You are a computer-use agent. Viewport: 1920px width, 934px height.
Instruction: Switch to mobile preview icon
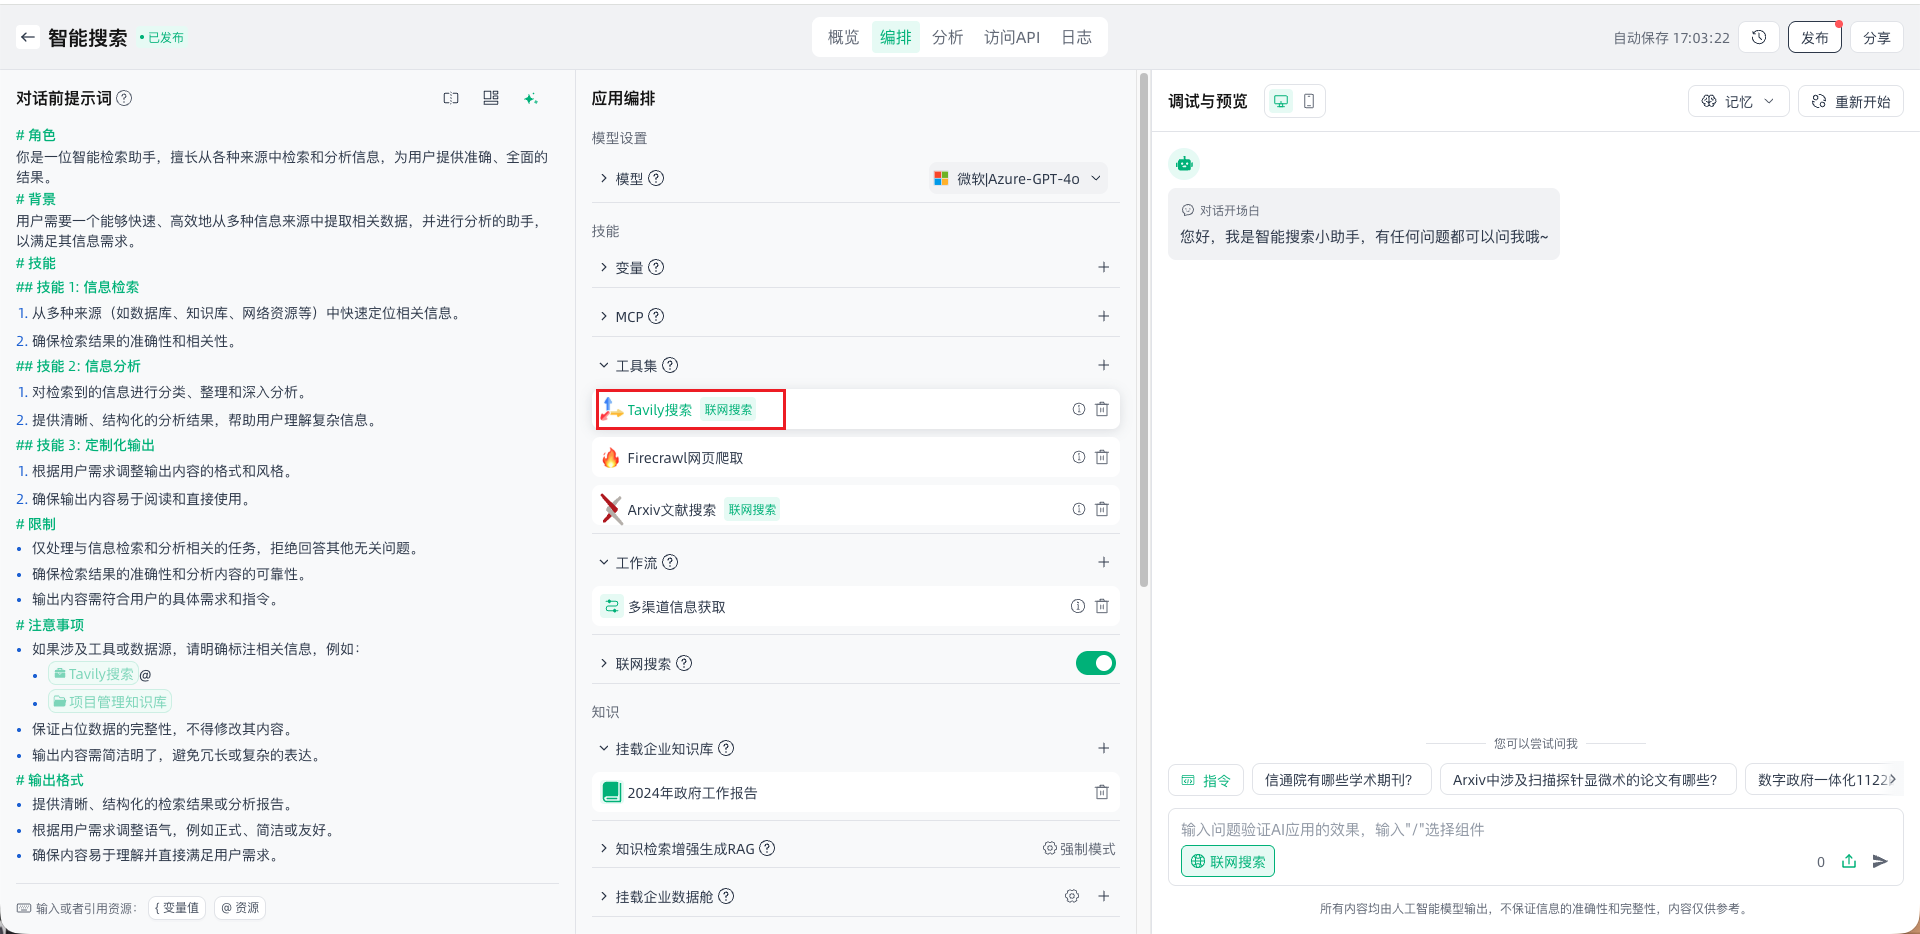pyautogui.click(x=1309, y=101)
